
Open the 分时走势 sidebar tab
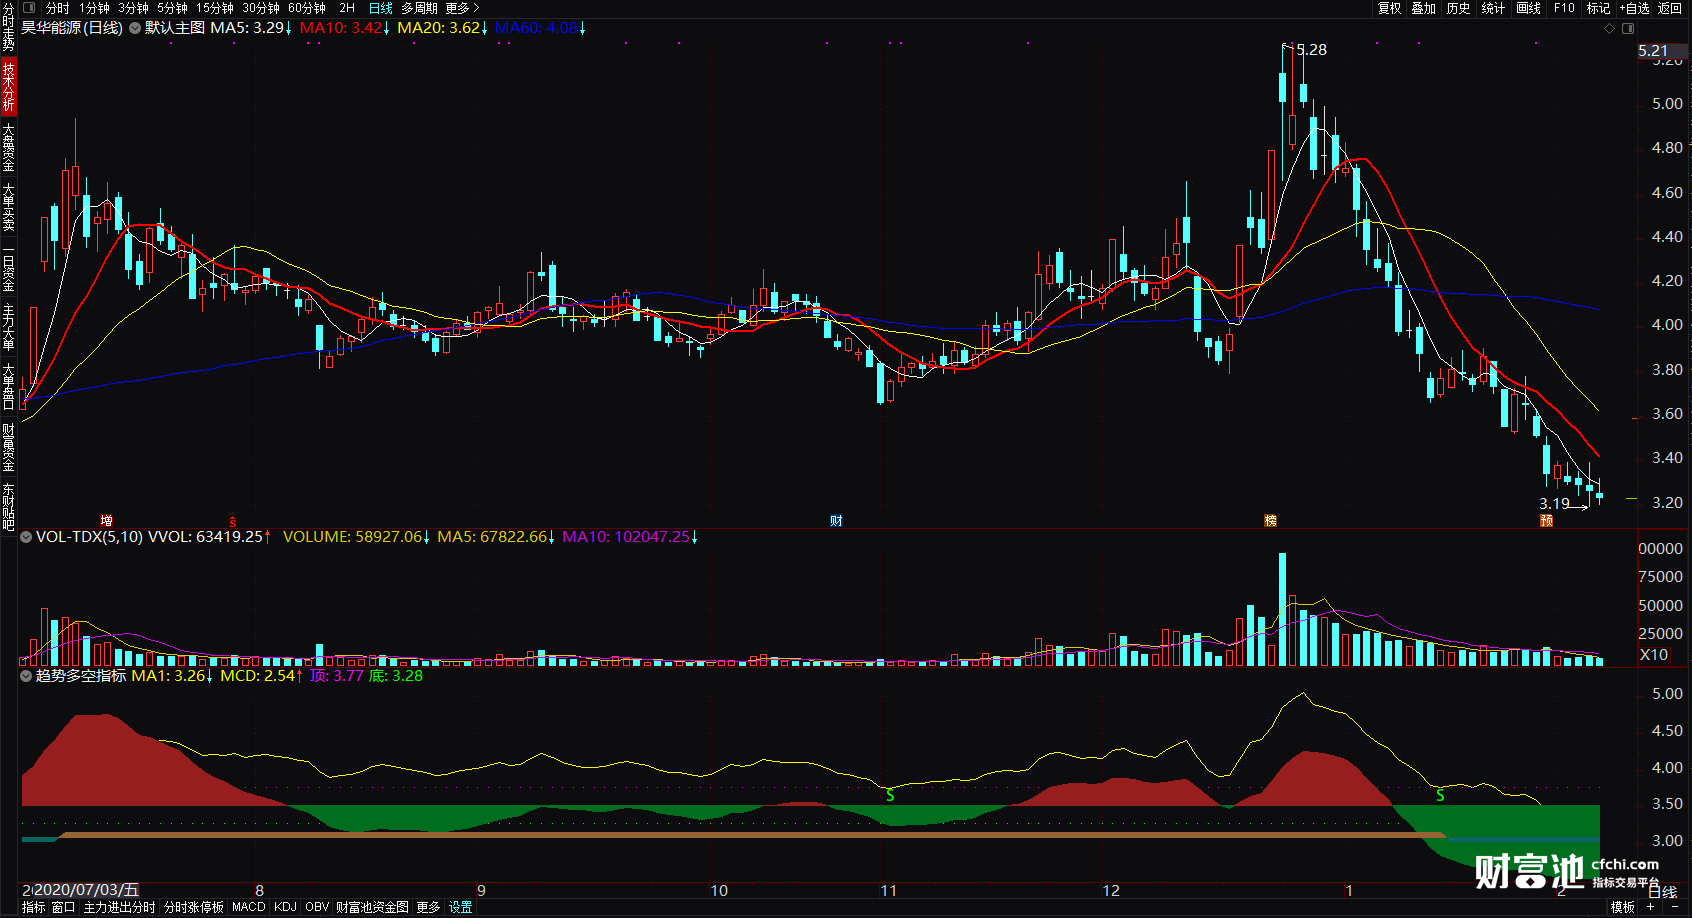pyautogui.click(x=8, y=27)
